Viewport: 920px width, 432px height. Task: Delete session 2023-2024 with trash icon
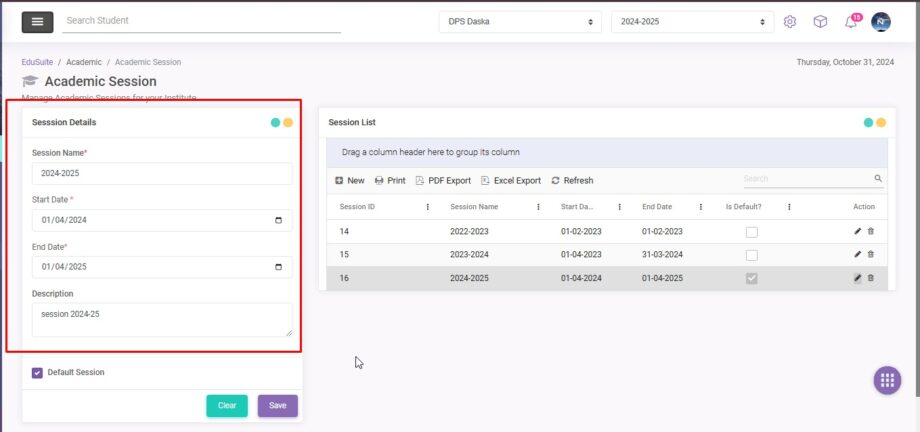[870, 255]
